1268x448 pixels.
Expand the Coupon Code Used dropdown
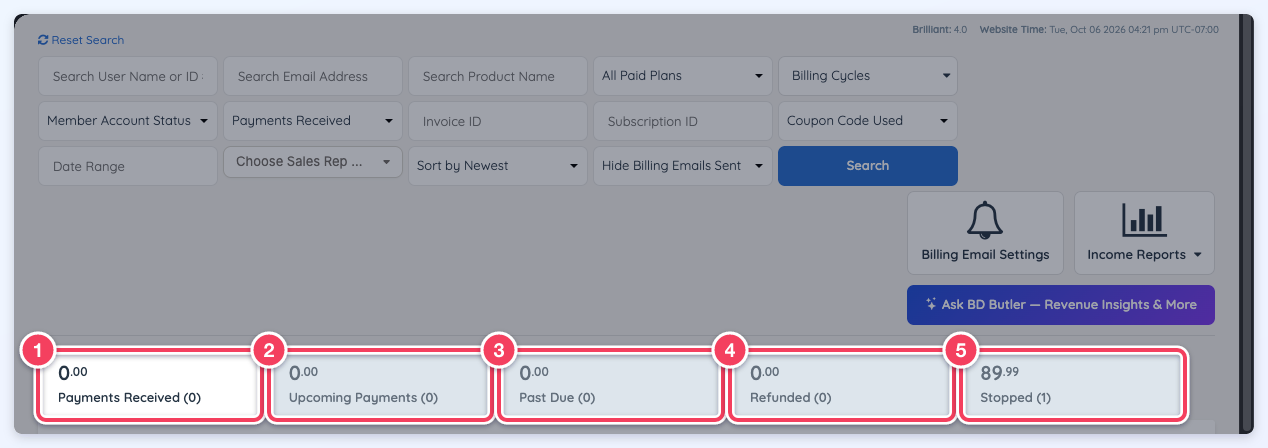(868, 121)
